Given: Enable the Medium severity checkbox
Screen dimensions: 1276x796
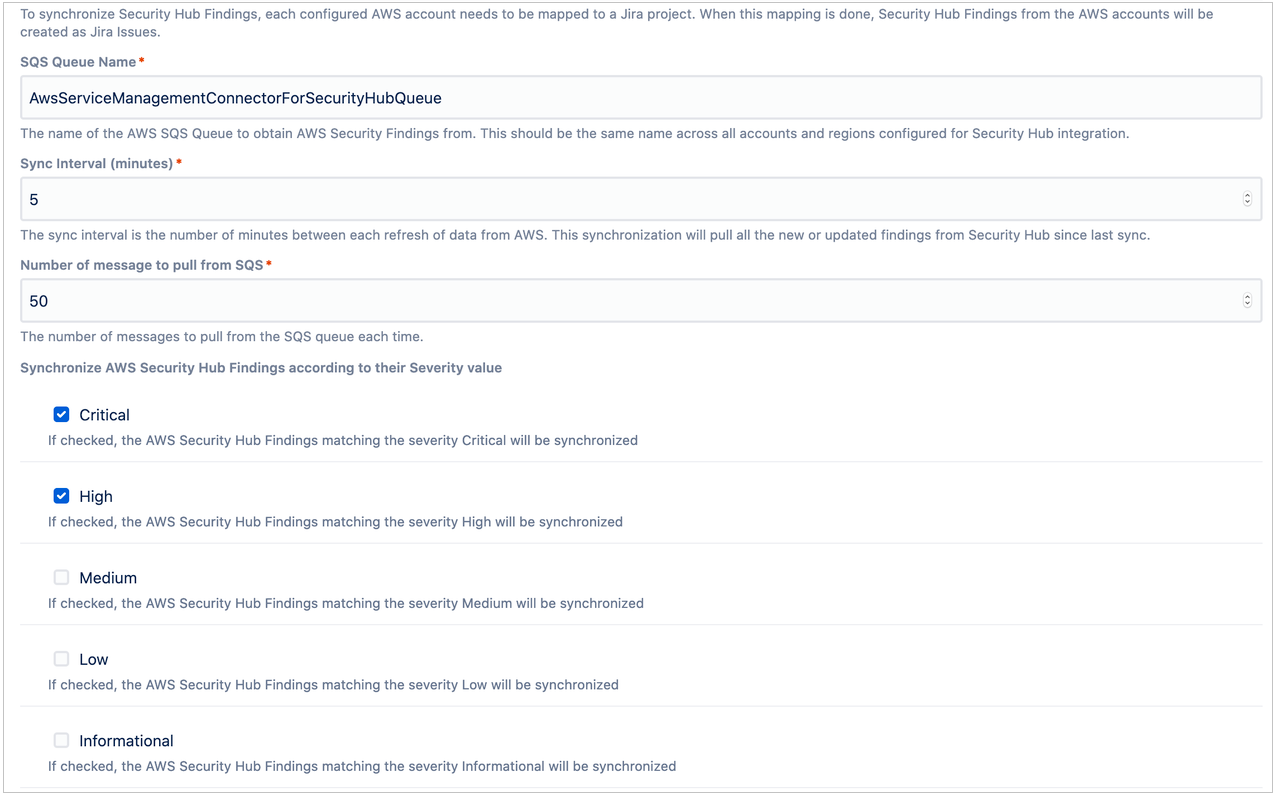Looking at the screenshot, I should 61,577.
